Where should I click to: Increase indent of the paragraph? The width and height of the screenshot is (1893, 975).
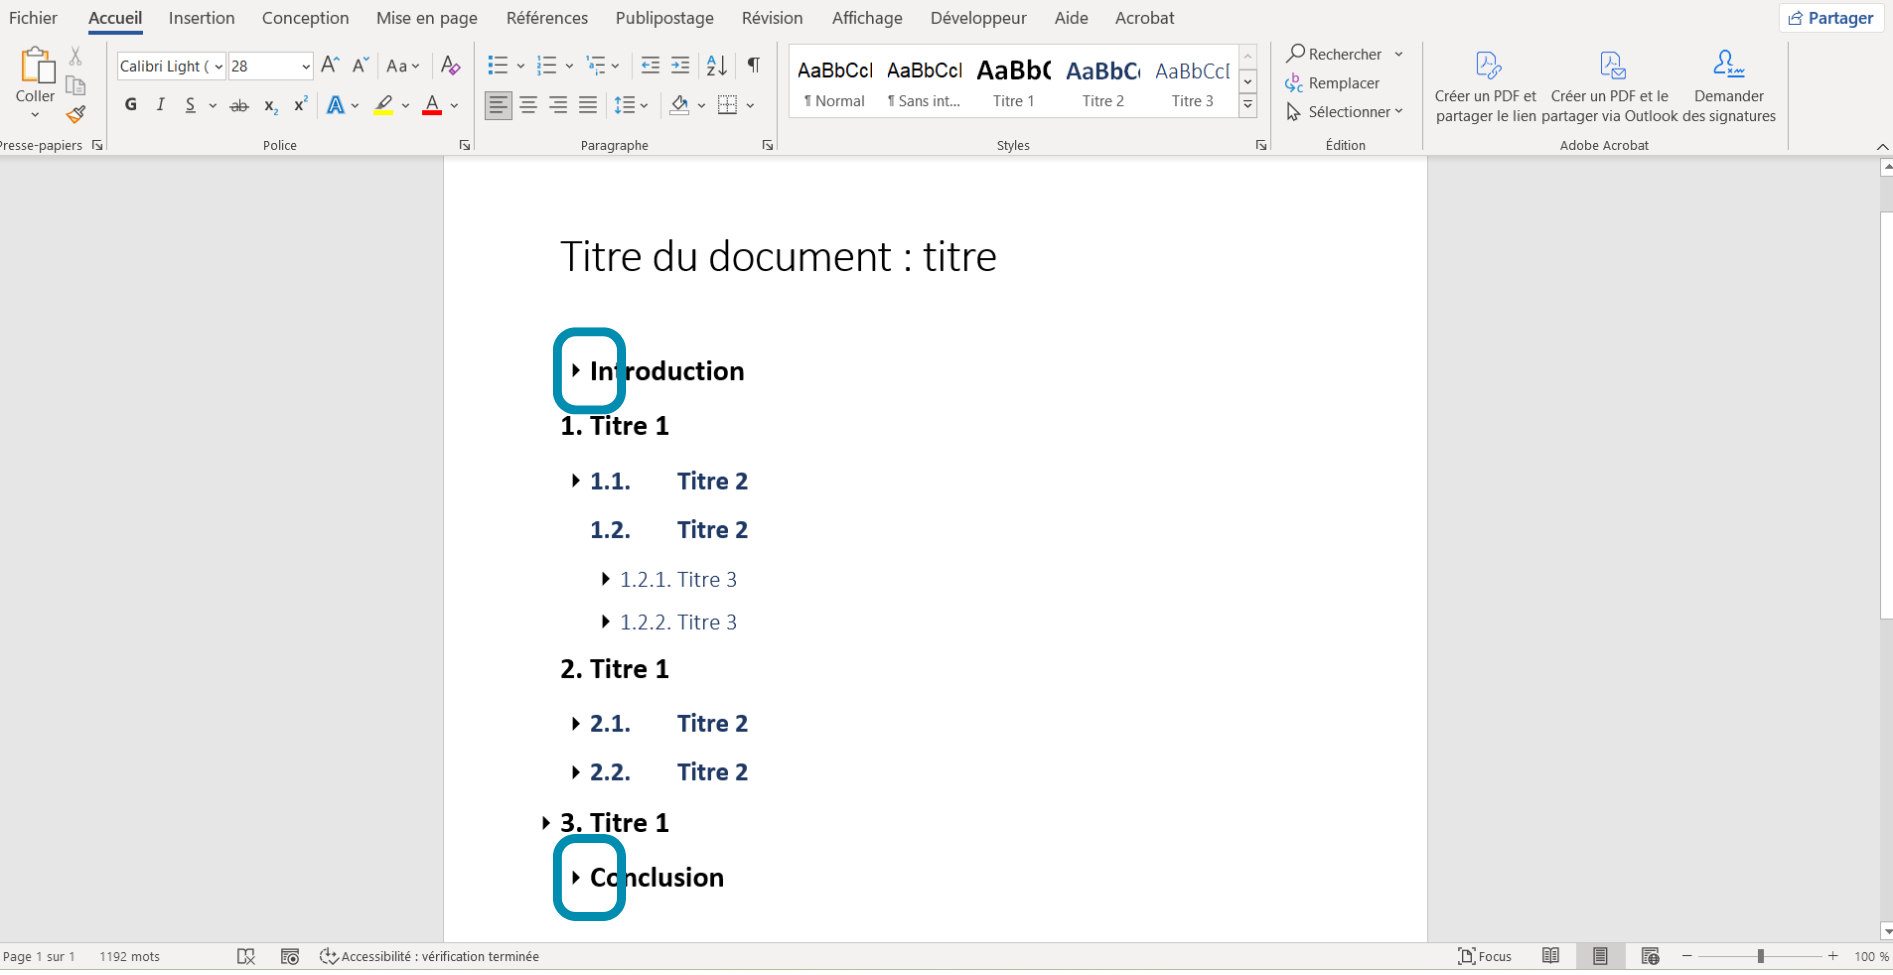pyautogui.click(x=681, y=66)
